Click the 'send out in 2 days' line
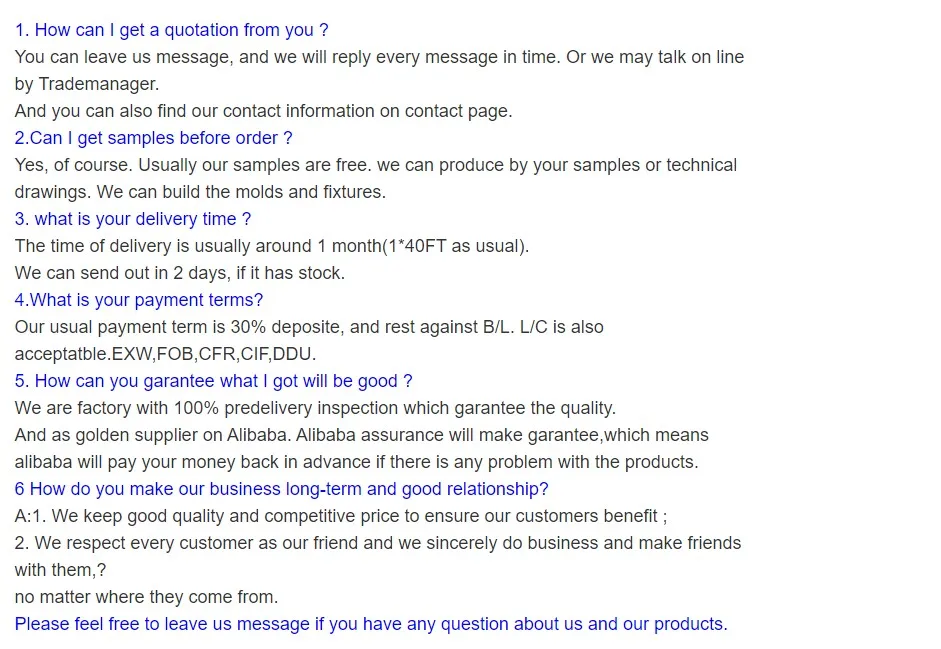 179,273
